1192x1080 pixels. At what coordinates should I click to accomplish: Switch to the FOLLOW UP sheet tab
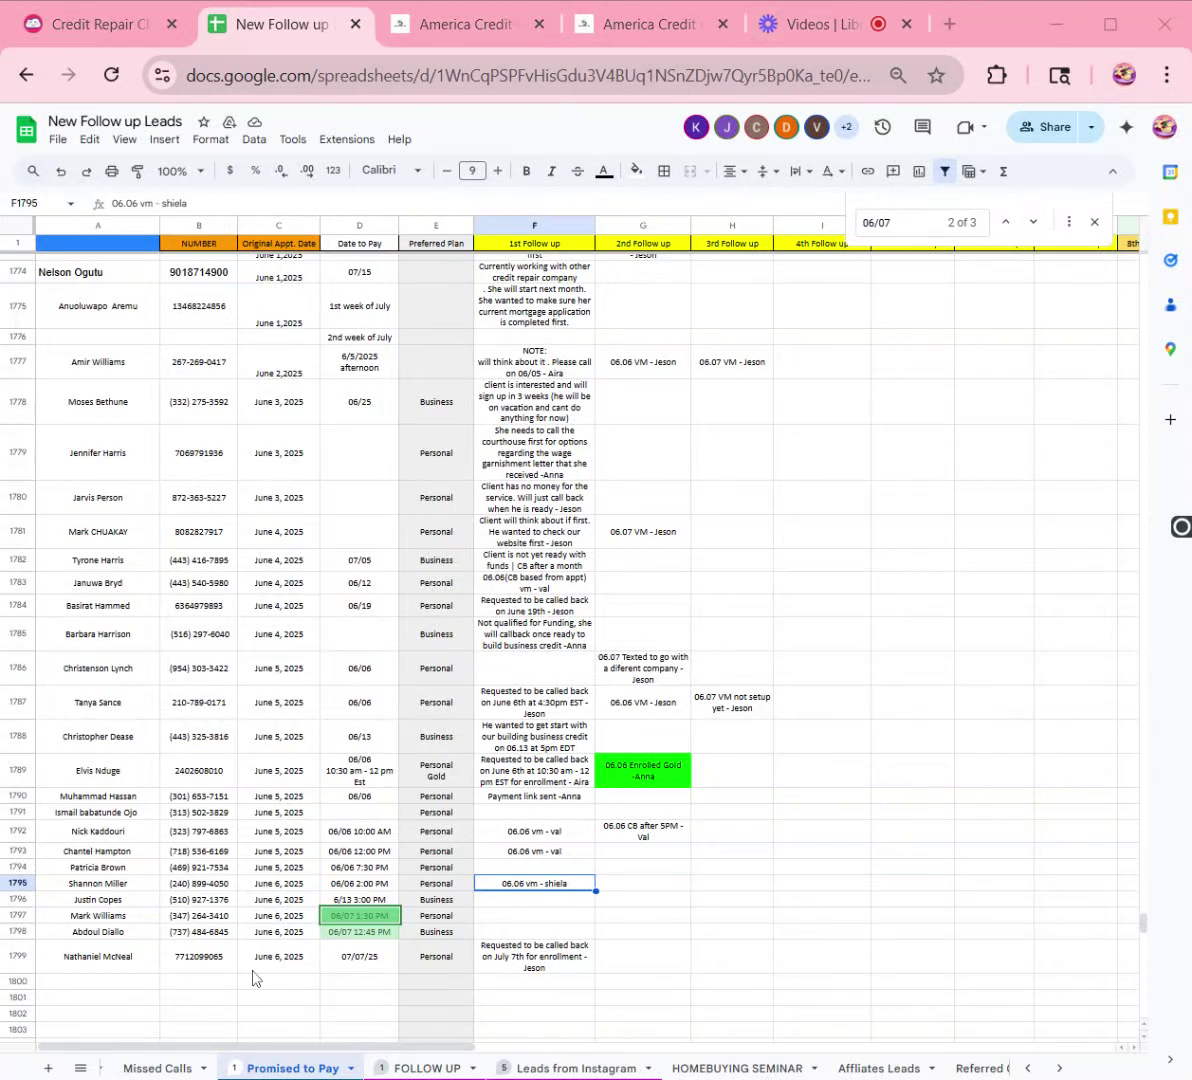[426, 1068]
